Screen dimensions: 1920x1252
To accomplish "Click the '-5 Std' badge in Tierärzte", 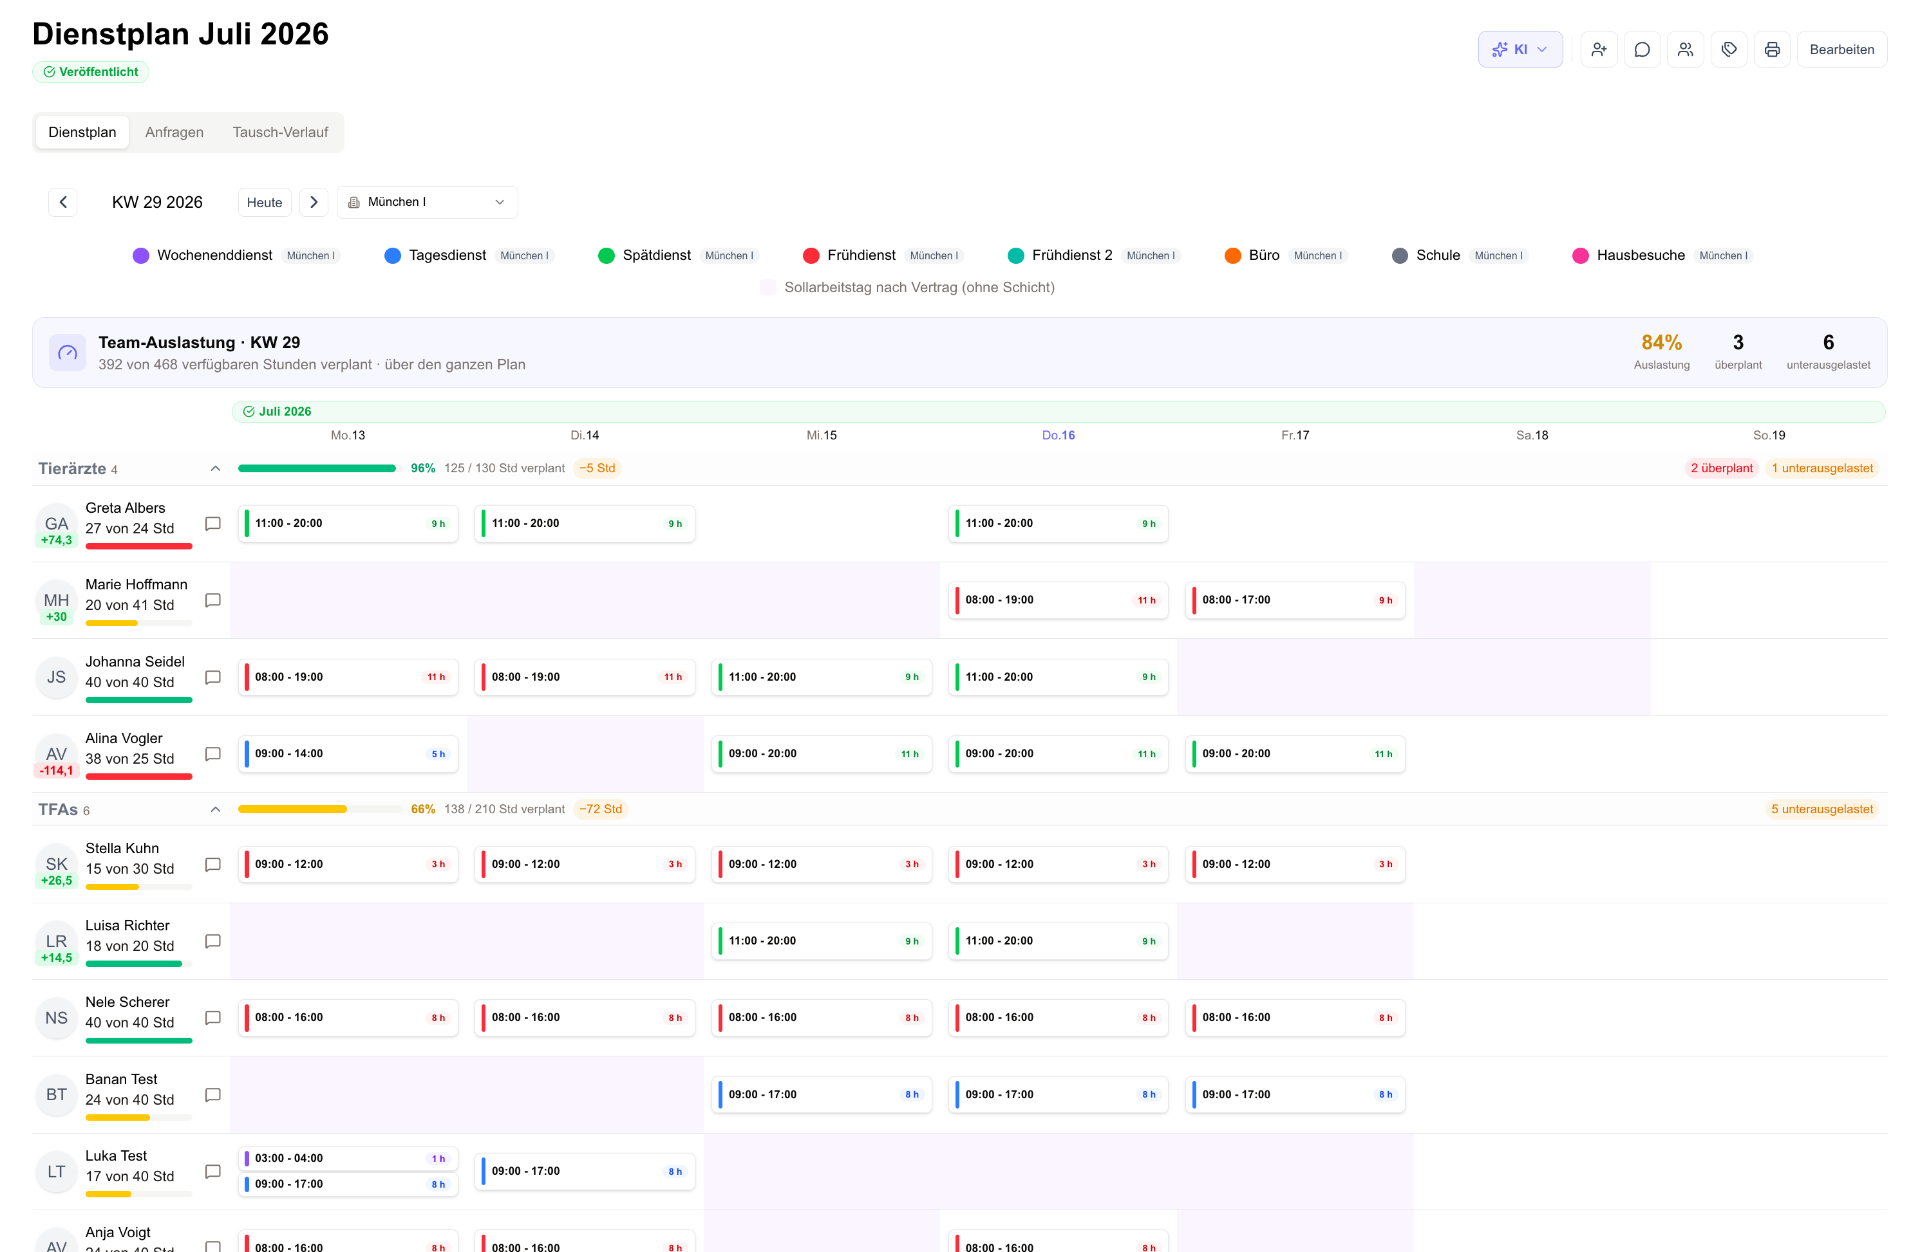I will [x=597, y=468].
